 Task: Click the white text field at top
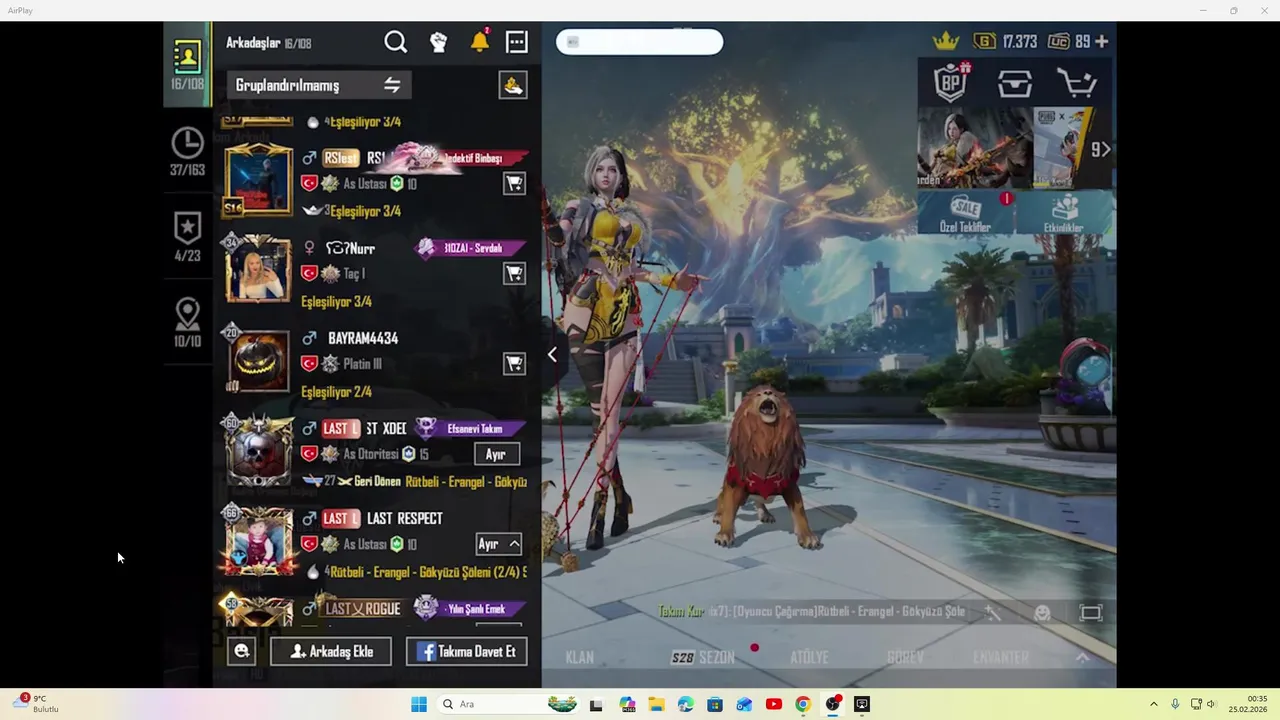click(x=639, y=42)
